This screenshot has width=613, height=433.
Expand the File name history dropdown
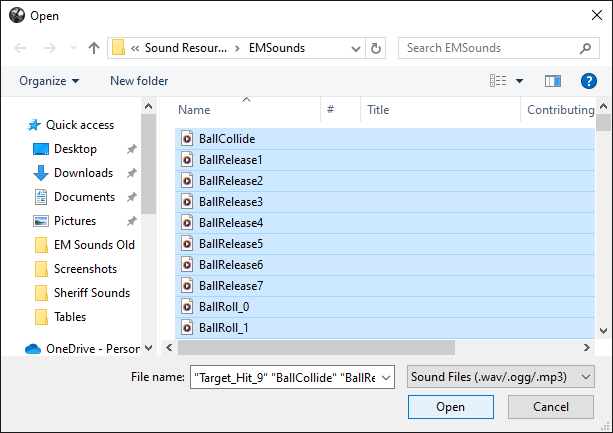pos(387,376)
